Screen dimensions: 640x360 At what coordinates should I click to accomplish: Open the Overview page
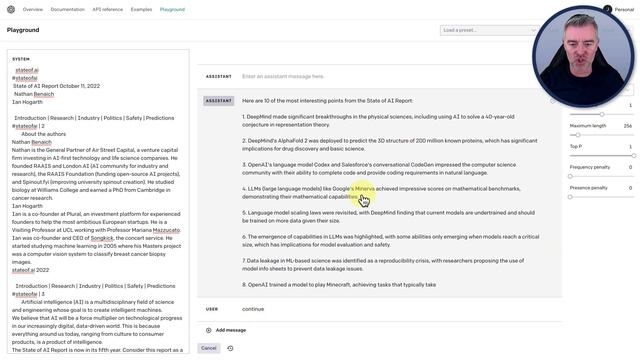click(33, 9)
